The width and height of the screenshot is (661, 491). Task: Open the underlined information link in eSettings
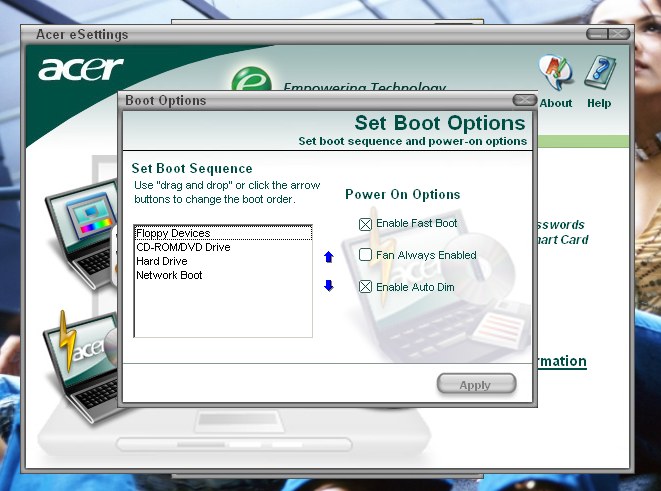[562, 362]
